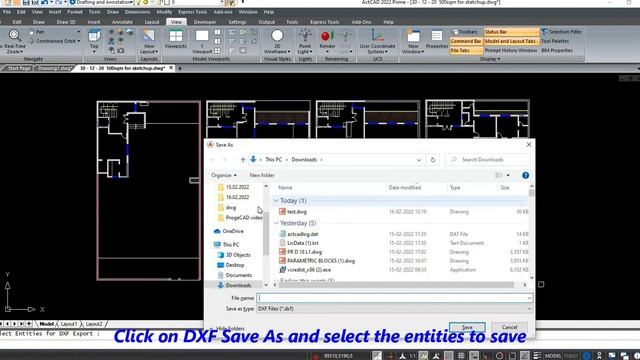The width and height of the screenshot is (640, 360).
Task: Toggle Status Bar display option
Action: (x=511, y=31)
